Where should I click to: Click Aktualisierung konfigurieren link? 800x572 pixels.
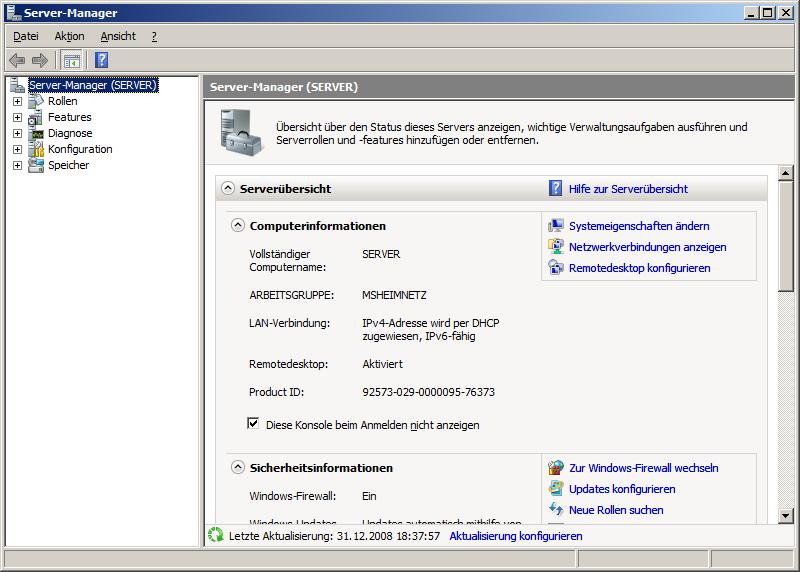pos(515,536)
